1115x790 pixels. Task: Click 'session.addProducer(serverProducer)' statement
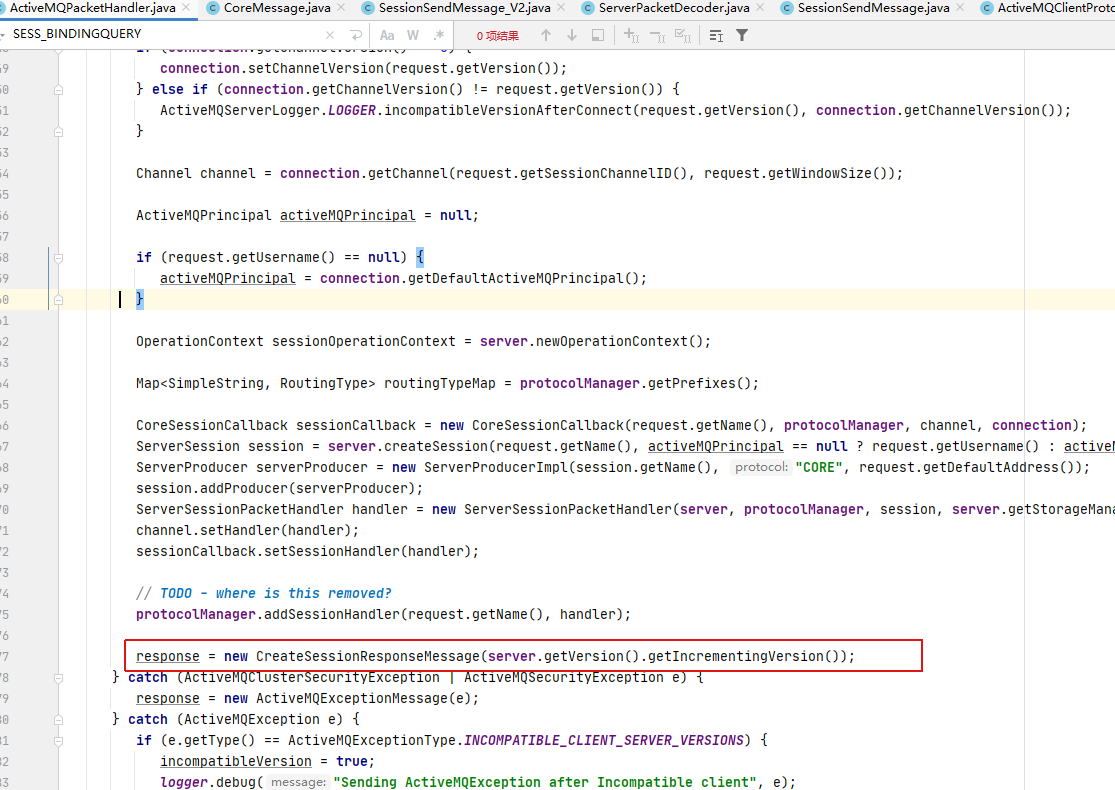click(279, 489)
